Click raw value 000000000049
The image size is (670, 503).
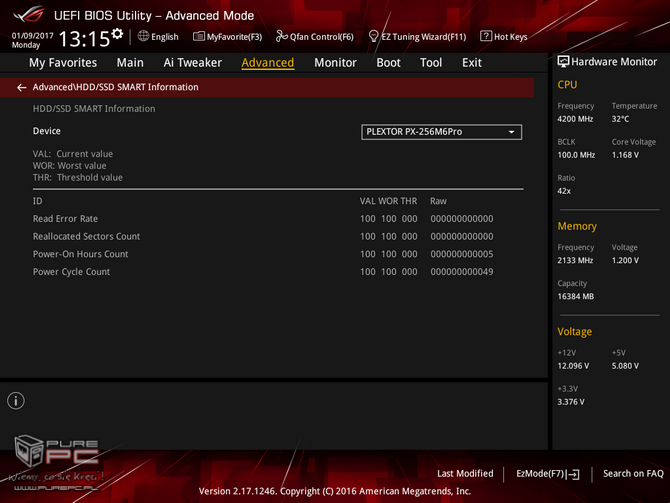tap(461, 272)
